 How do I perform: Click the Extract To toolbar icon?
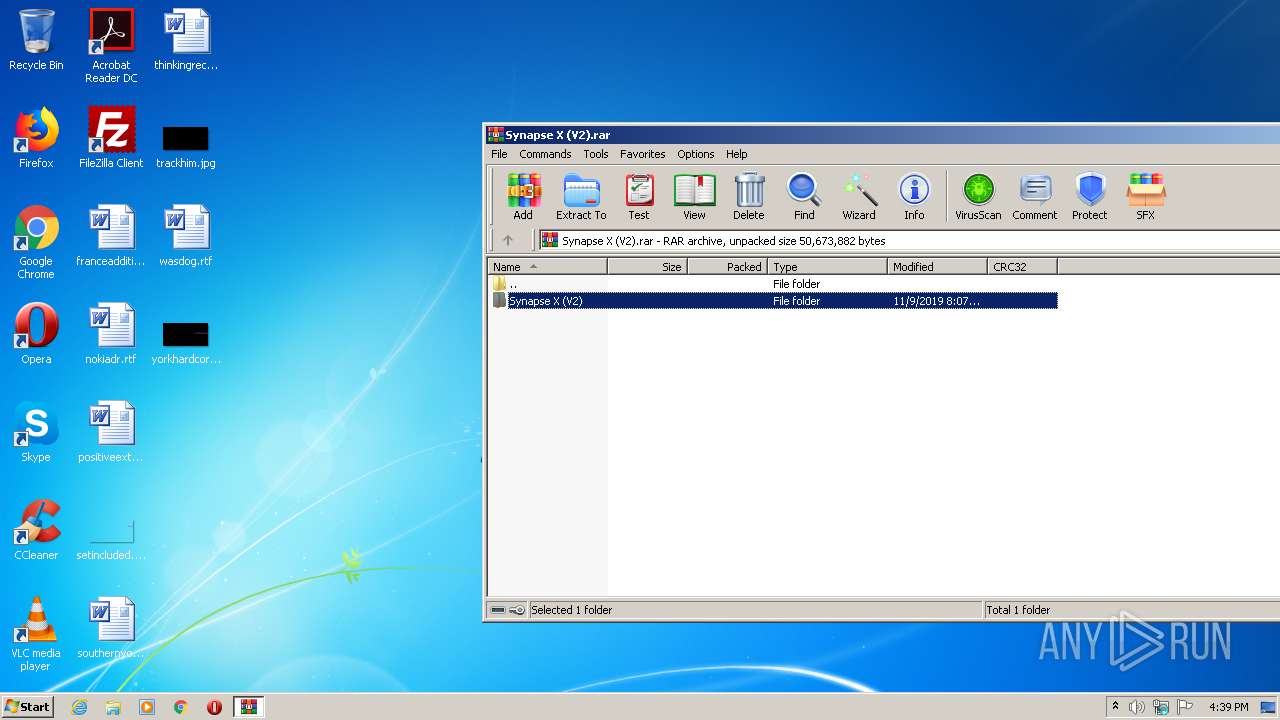click(581, 197)
